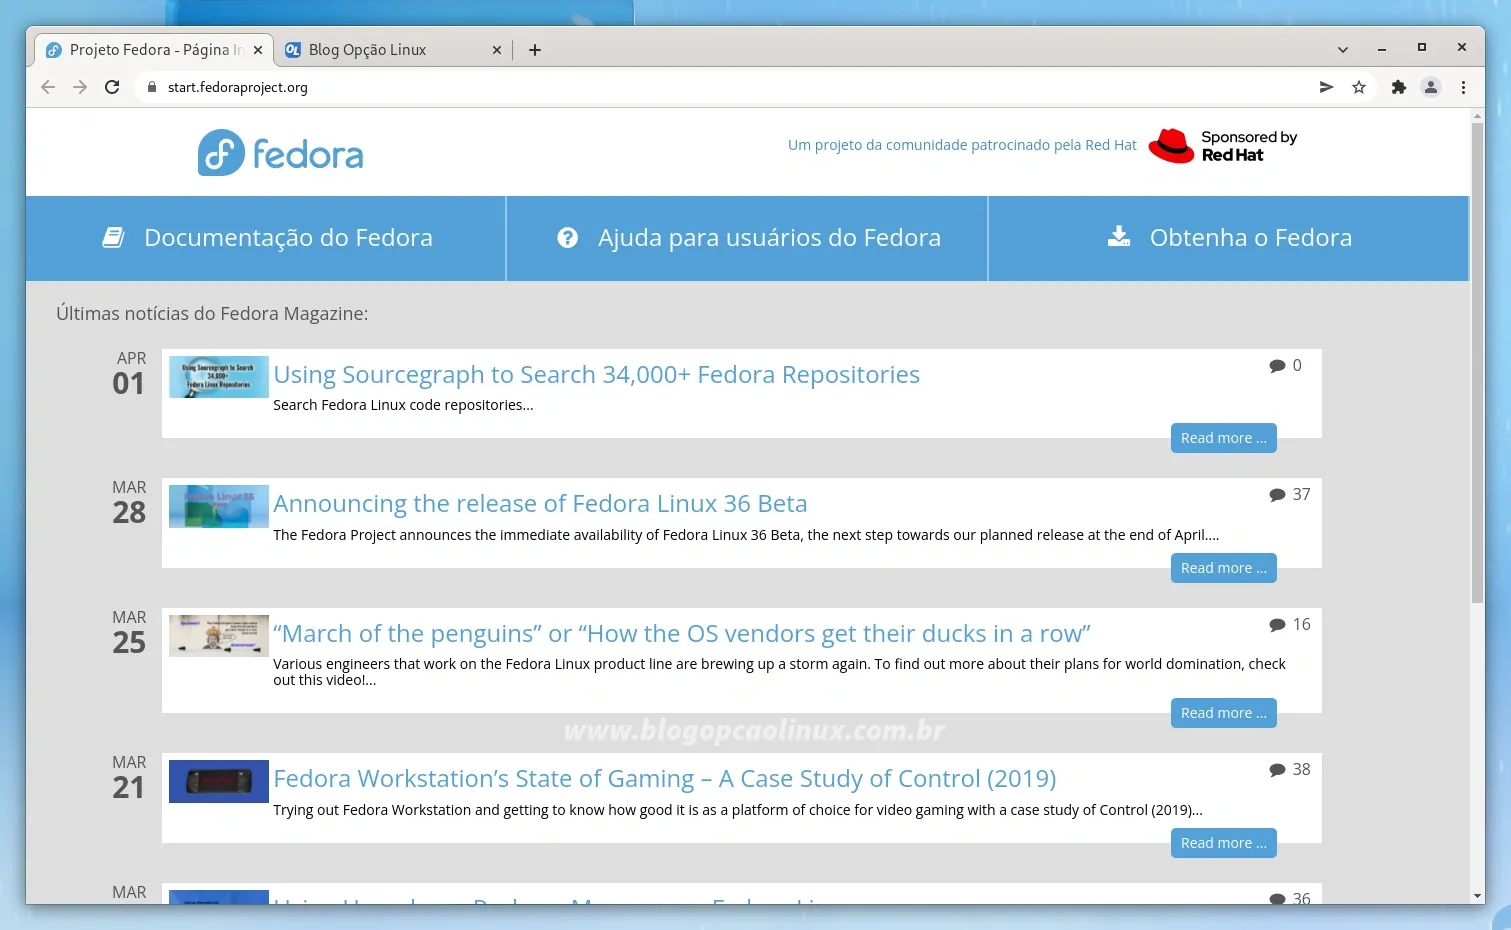Bookmark this page with the star icon

(1359, 87)
